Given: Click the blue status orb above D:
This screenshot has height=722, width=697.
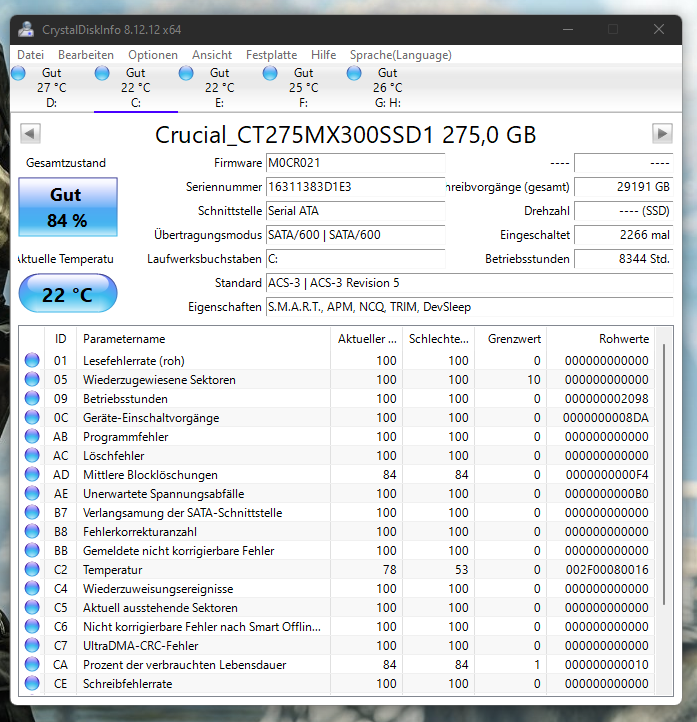Looking at the screenshot, I should pos(18,73).
